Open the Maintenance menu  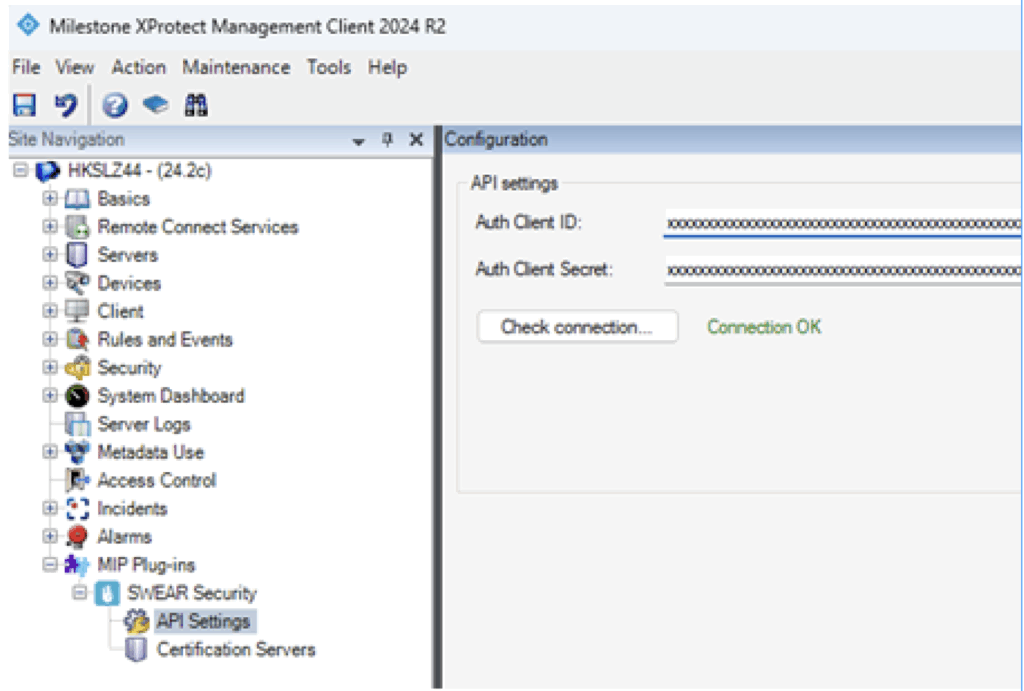click(236, 67)
